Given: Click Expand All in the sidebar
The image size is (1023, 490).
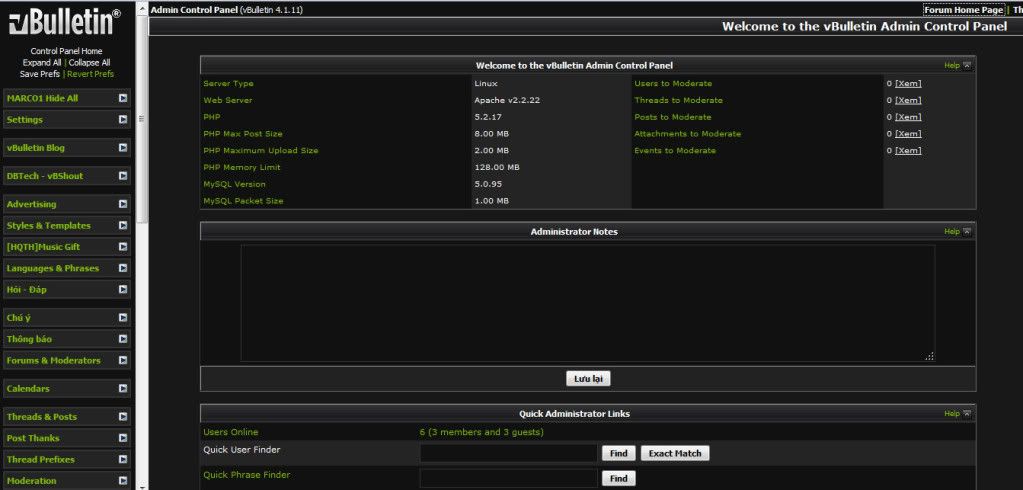Looking at the screenshot, I should pos(43,62).
